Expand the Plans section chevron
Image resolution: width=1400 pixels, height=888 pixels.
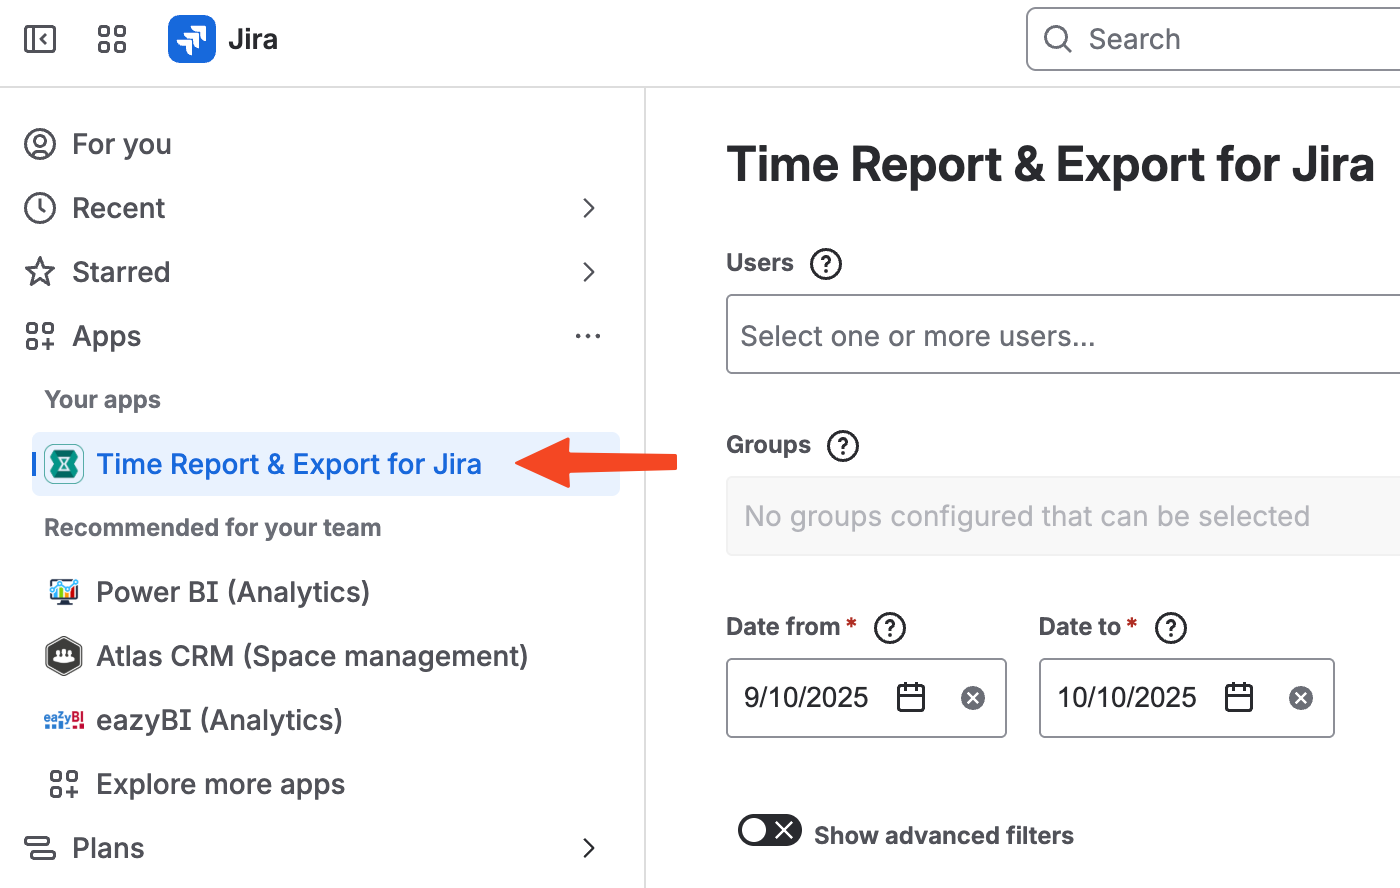click(x=588, y=848)
